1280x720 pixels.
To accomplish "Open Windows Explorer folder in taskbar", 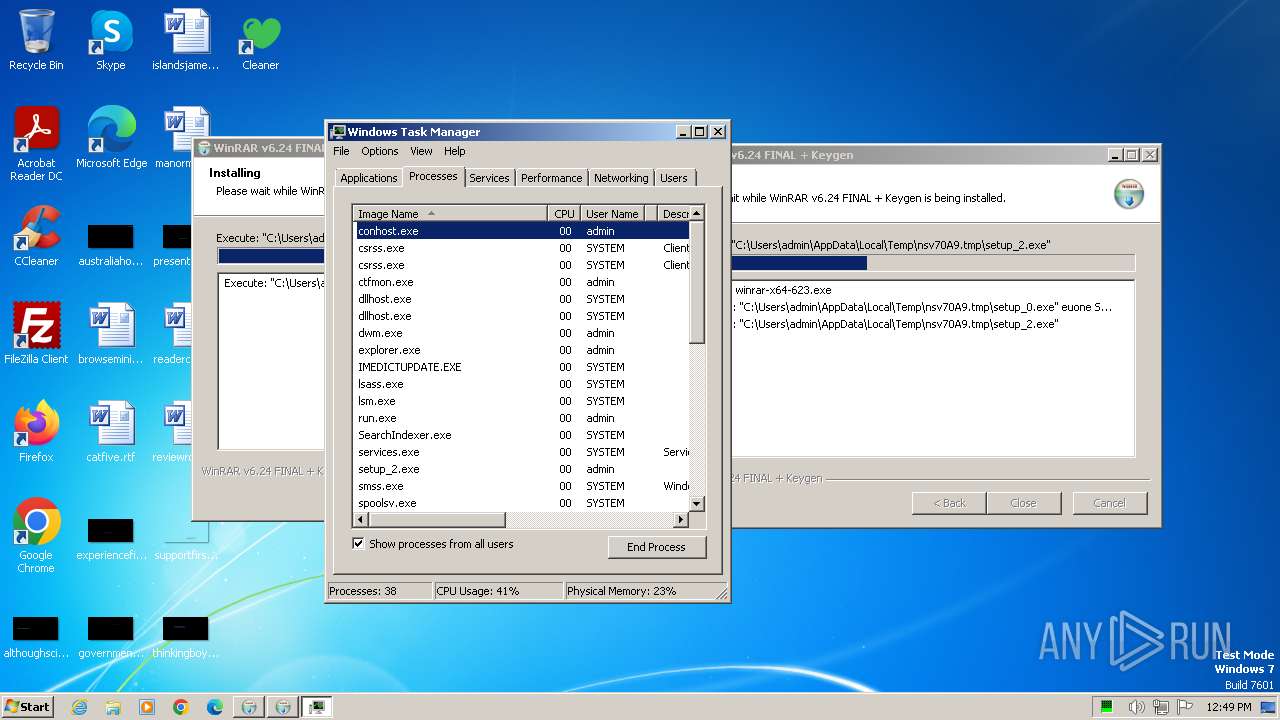I will 113,707.
